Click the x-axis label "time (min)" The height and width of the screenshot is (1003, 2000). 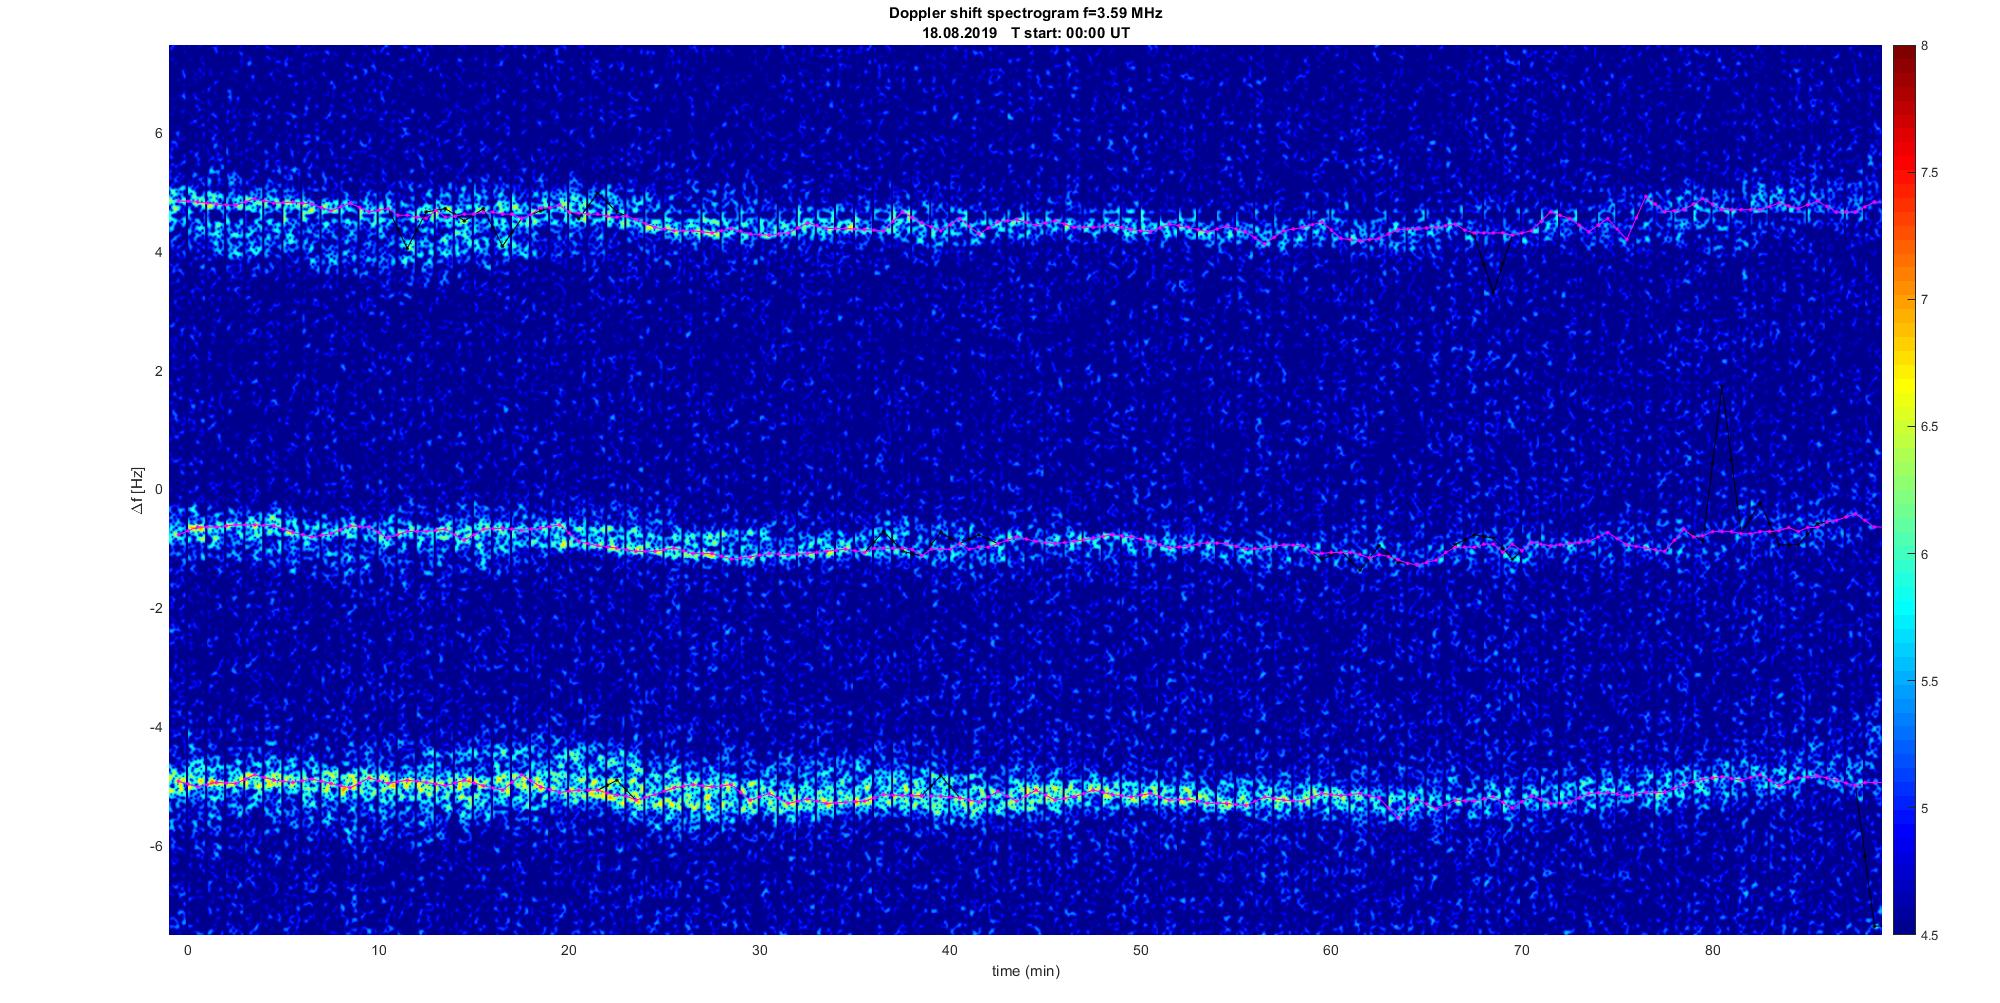[1025, 971]
